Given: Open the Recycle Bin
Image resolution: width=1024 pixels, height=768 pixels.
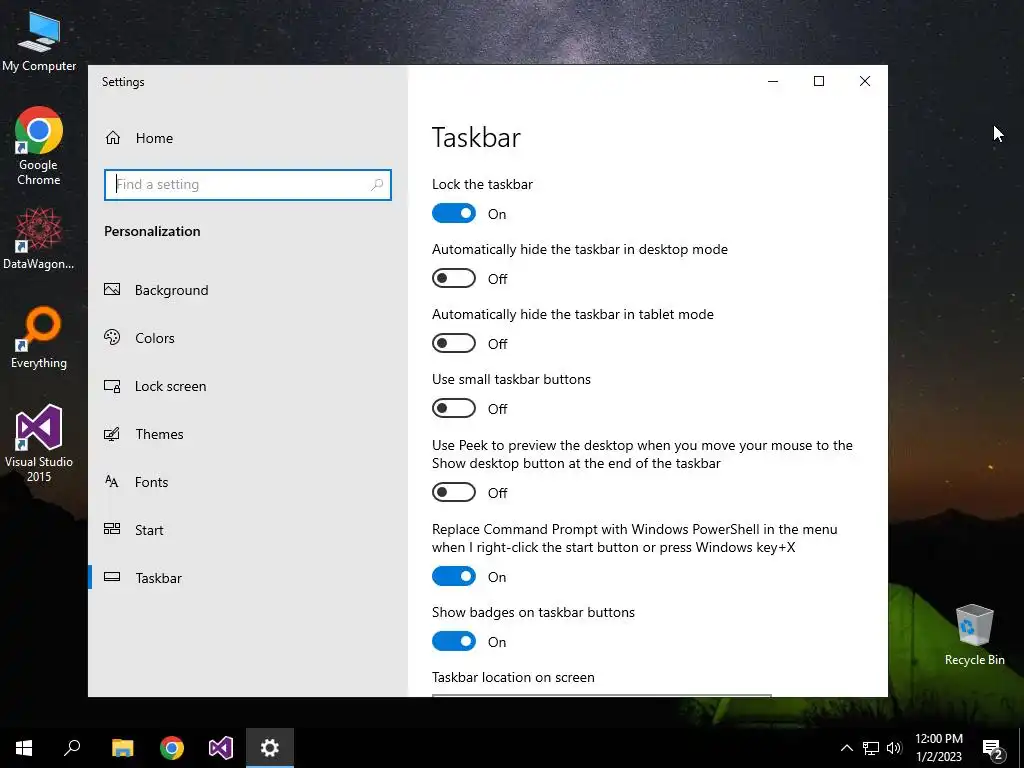Looking at the screenshot, I should coord(974,635).
